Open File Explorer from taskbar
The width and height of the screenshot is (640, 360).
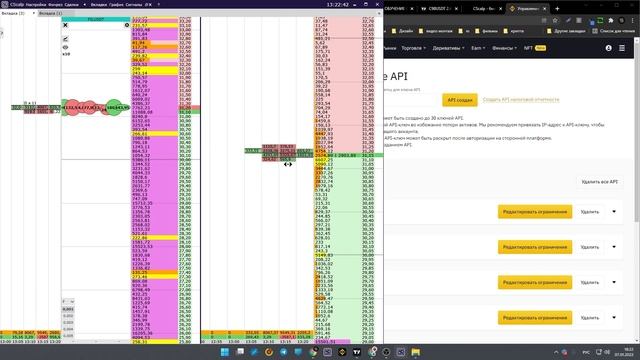click(x=416, y=352)
